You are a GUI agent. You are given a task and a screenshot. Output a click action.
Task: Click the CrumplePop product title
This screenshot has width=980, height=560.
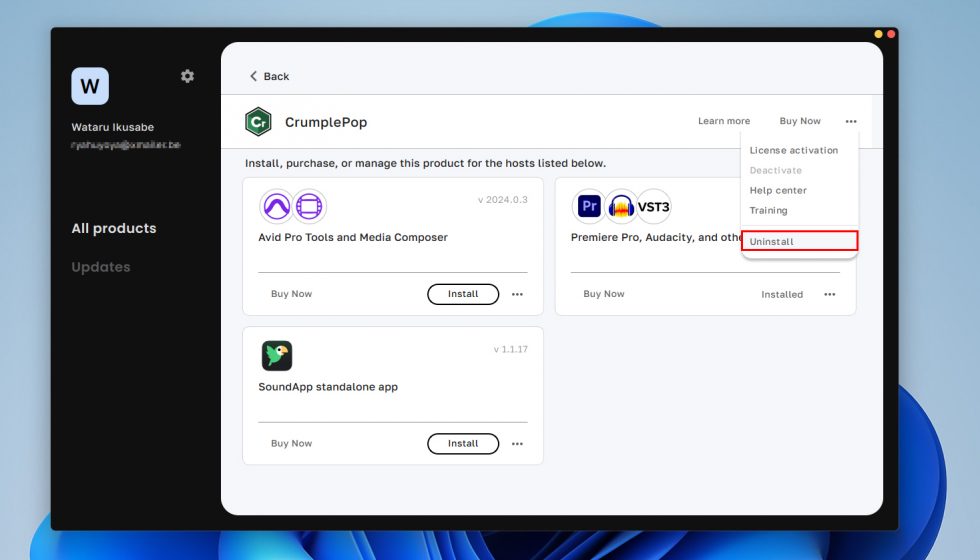pos(326,122)
